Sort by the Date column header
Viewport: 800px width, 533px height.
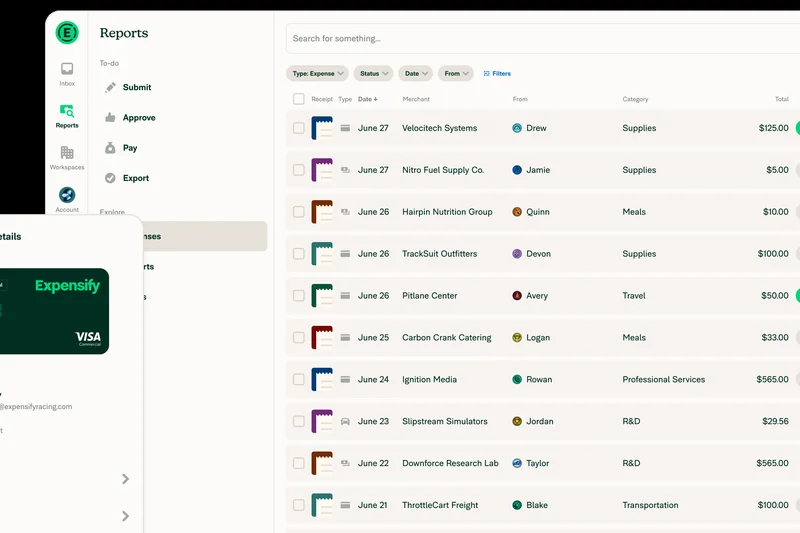pos(367,99)
